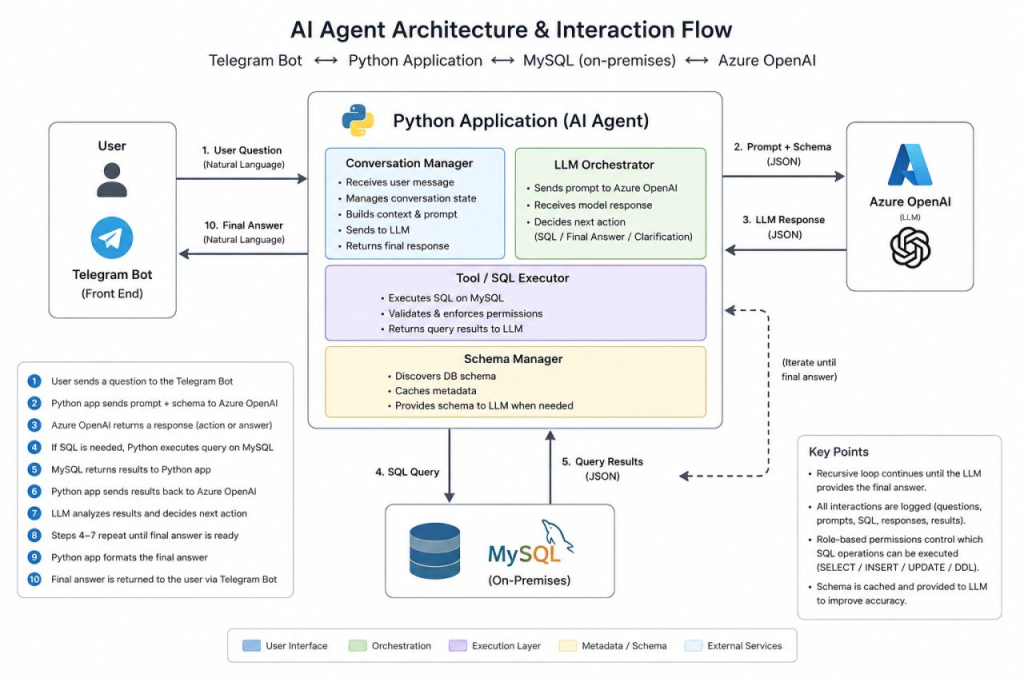
Task: Click 'Returns query results to LLM' bullet
Action: (x=455, y=329)
